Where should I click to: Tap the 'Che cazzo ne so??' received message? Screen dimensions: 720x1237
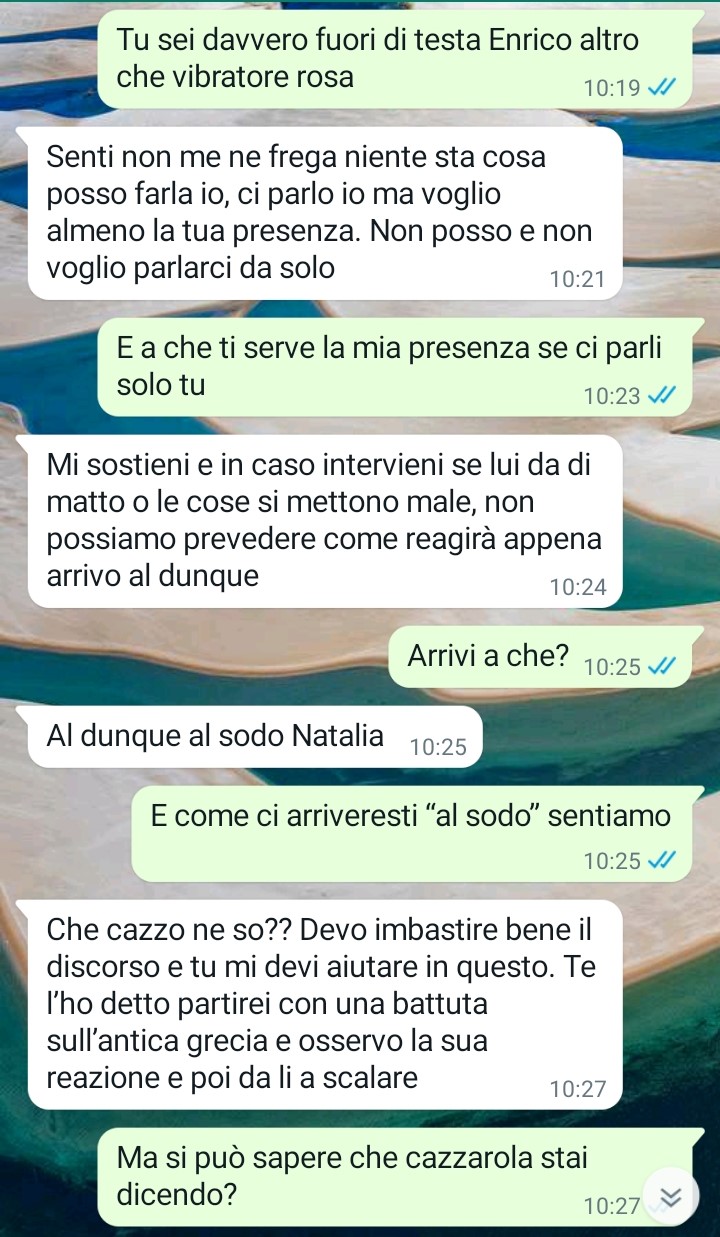[x=326, y=1004]
